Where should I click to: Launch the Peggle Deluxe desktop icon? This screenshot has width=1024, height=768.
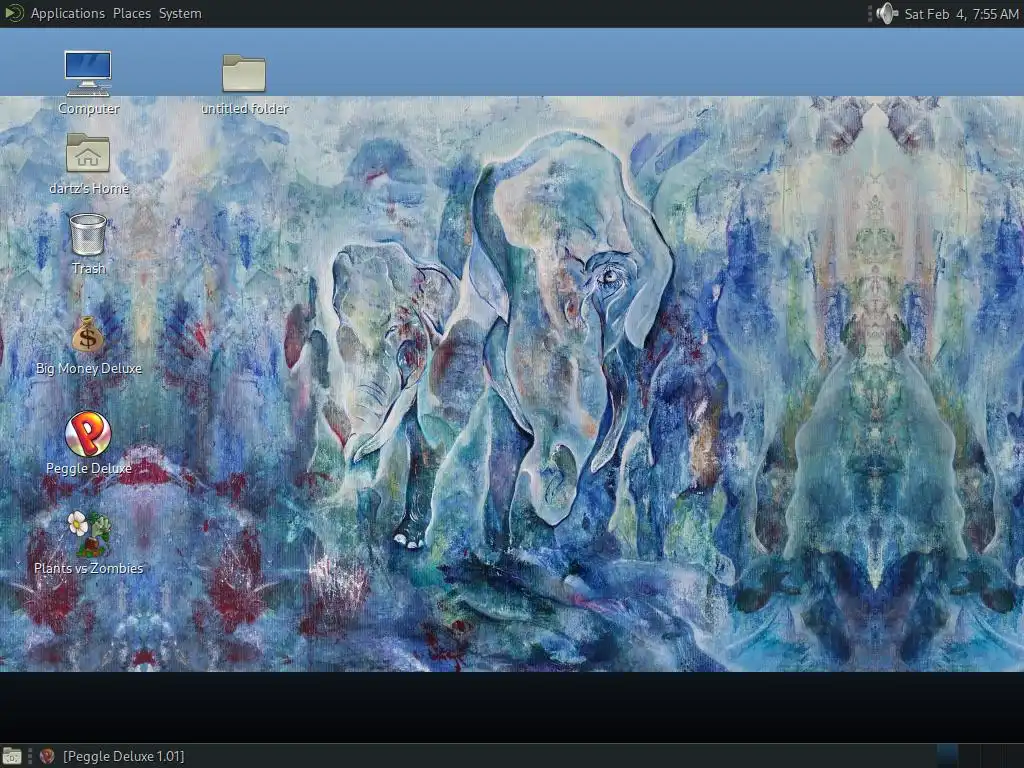click(88, 434)
